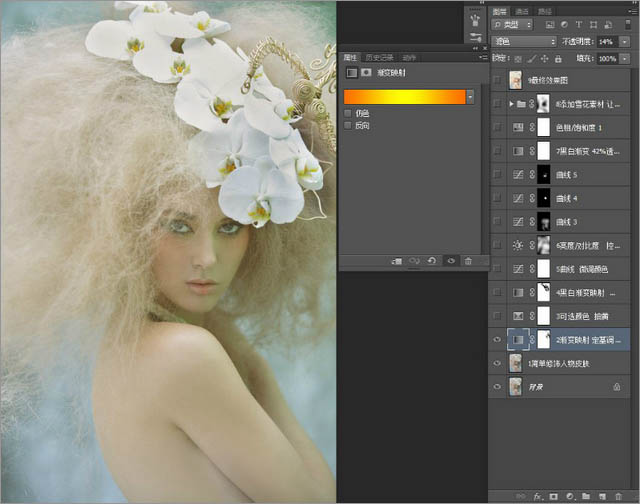
Task: Show the 曲线 5 layer visibility
Action: (x=498, y=174)
